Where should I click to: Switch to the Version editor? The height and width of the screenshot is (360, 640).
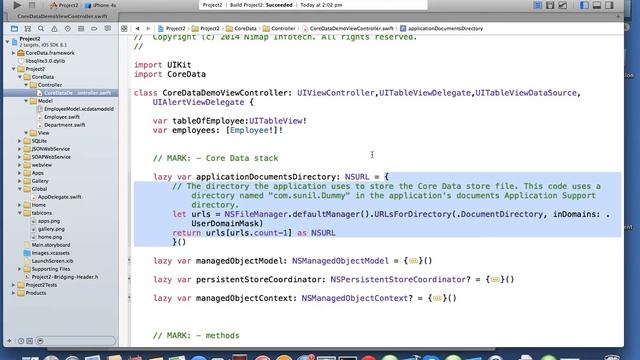click(x=563, y=5)
